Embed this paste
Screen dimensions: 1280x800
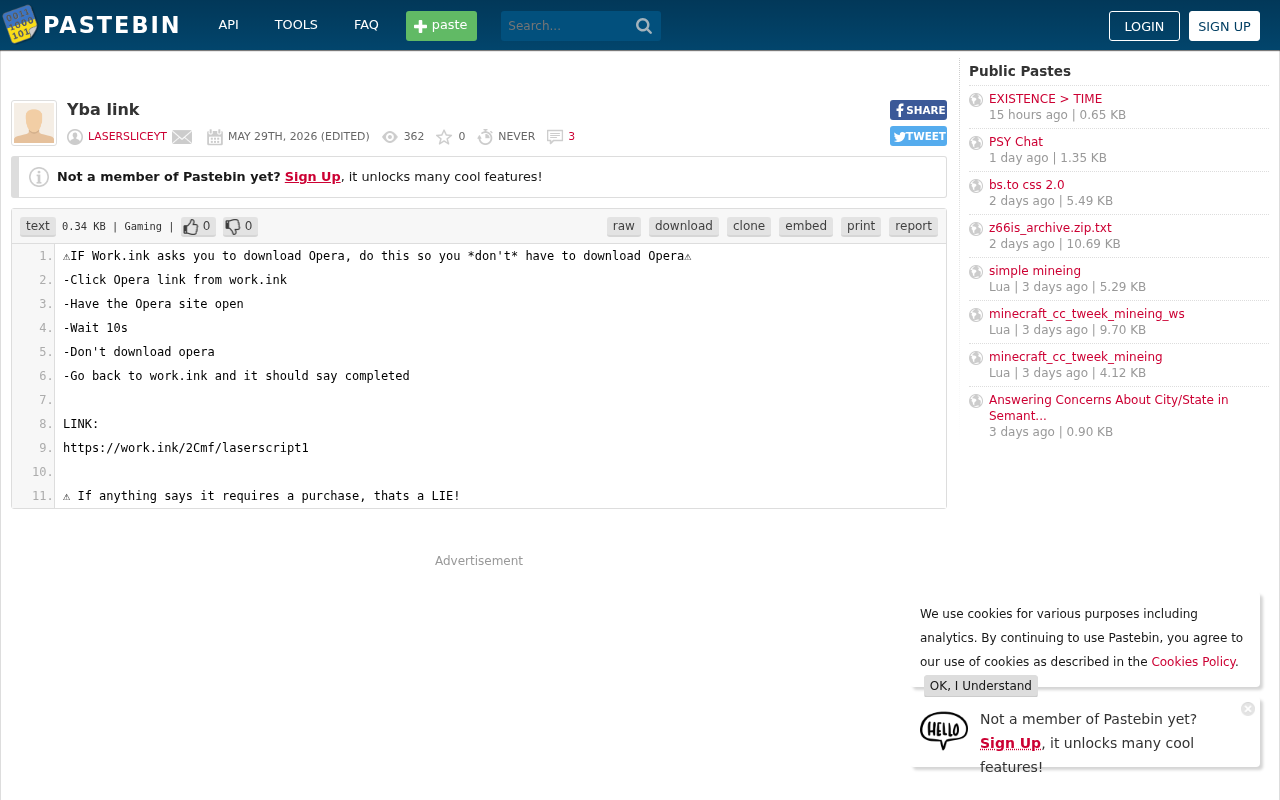806,227
